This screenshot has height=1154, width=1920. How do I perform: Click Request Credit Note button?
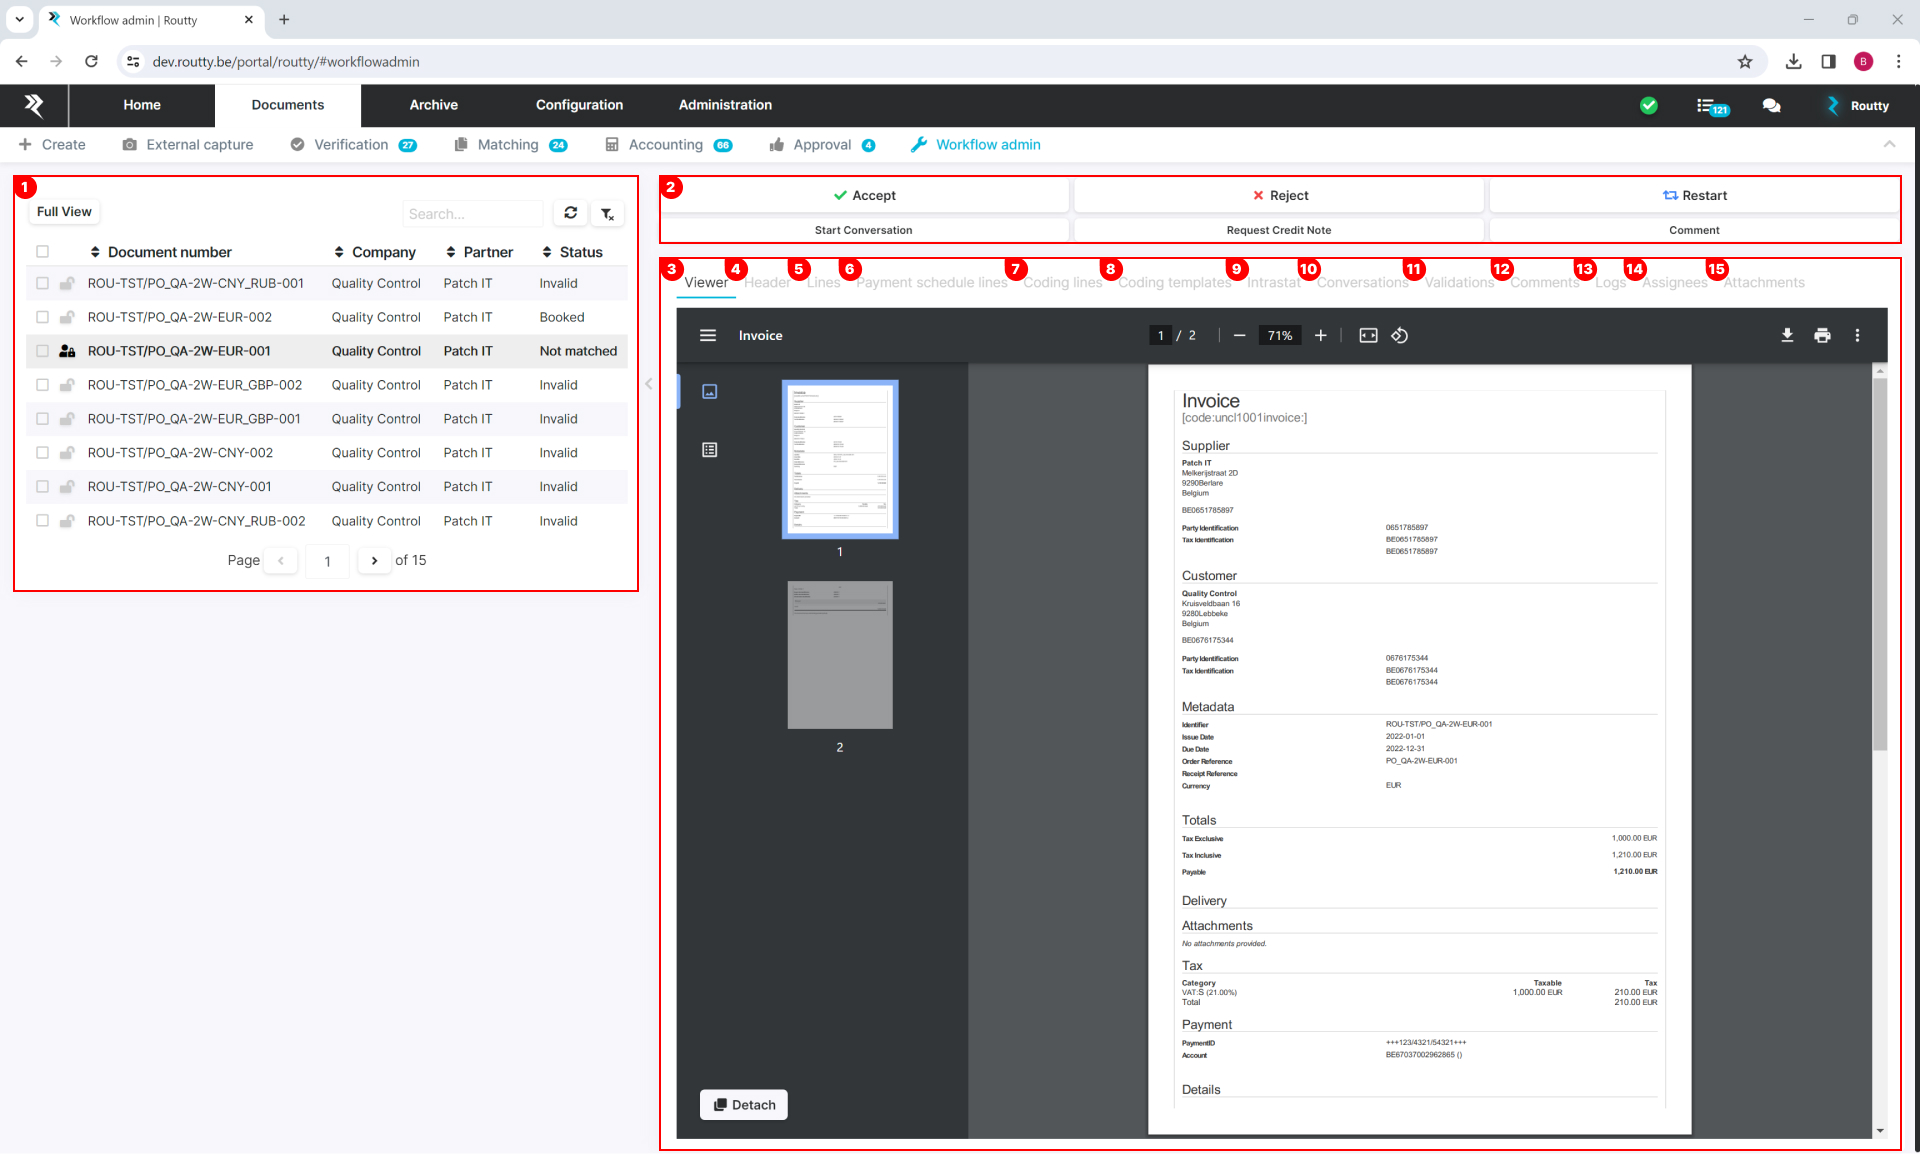(x=1278, y=230)
